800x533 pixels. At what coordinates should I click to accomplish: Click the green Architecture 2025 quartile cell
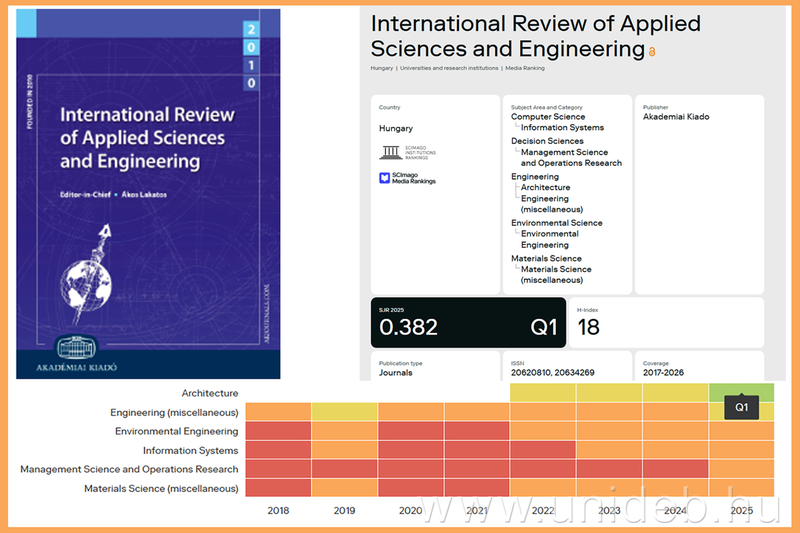(x=741, y=392)
